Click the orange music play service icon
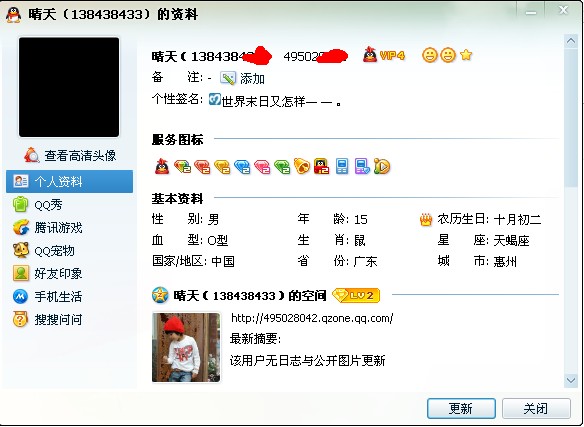584x427 pixels. point(382,166)
